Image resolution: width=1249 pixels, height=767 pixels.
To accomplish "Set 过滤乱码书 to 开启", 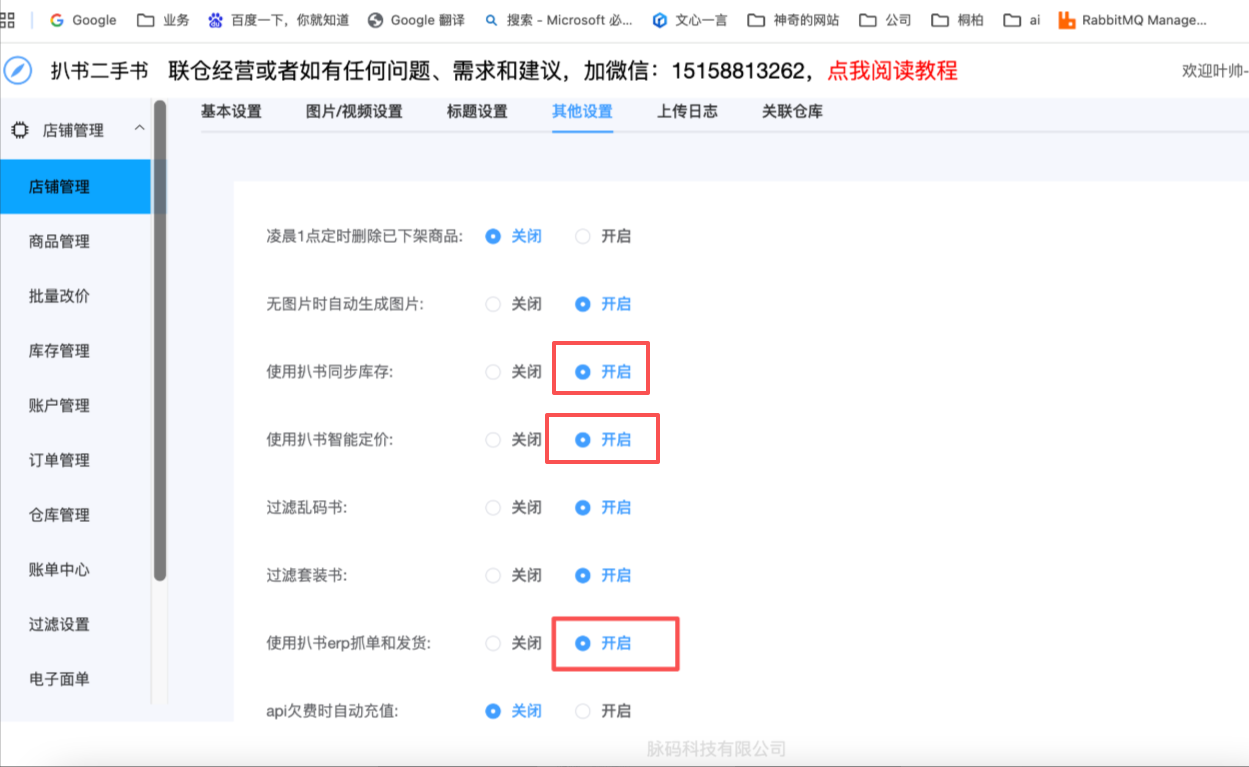I will coord(603,508).
